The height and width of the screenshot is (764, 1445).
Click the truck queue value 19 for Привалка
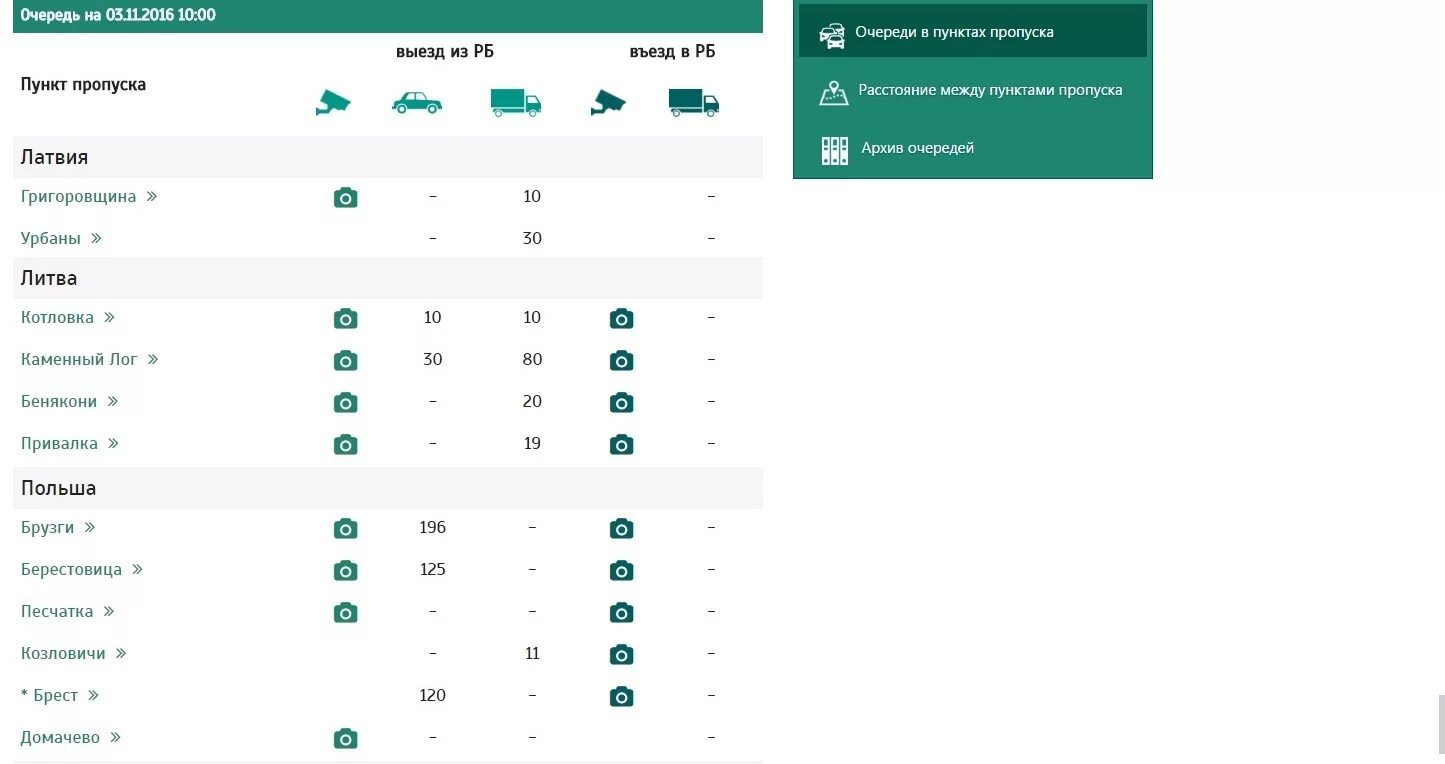pos(532,443)
